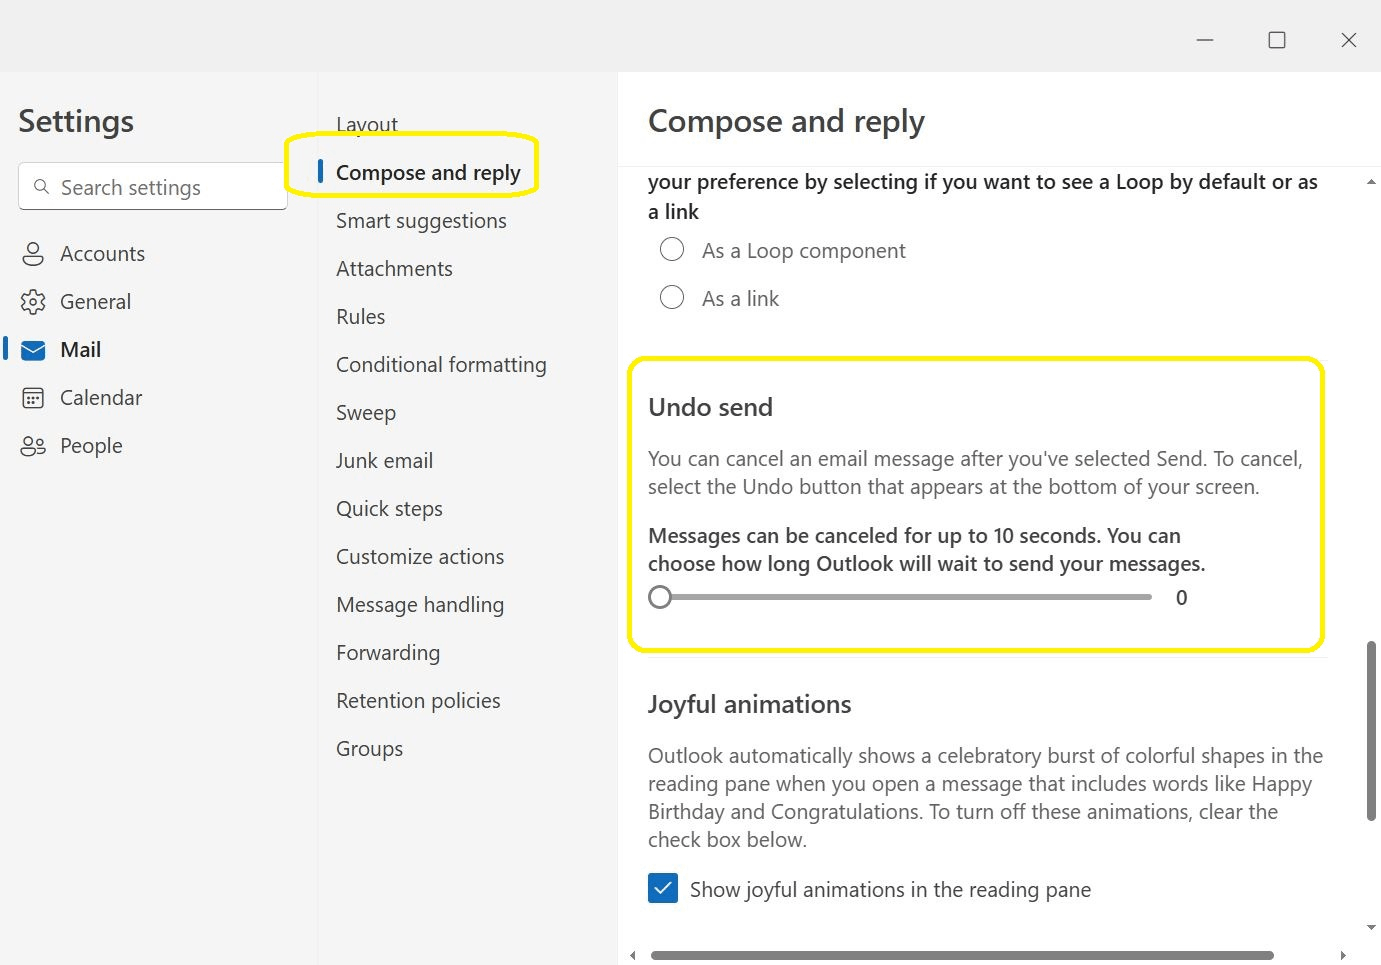1381x965 pixels.
Task: Open the Conditional formatting section
Action: click(x=441, y=365)
